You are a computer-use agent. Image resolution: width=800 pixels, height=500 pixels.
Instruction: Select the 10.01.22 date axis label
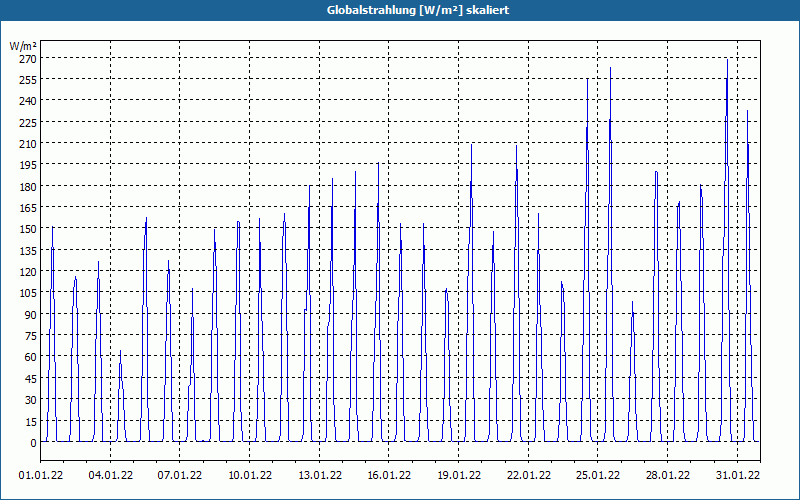coord(250,475)
